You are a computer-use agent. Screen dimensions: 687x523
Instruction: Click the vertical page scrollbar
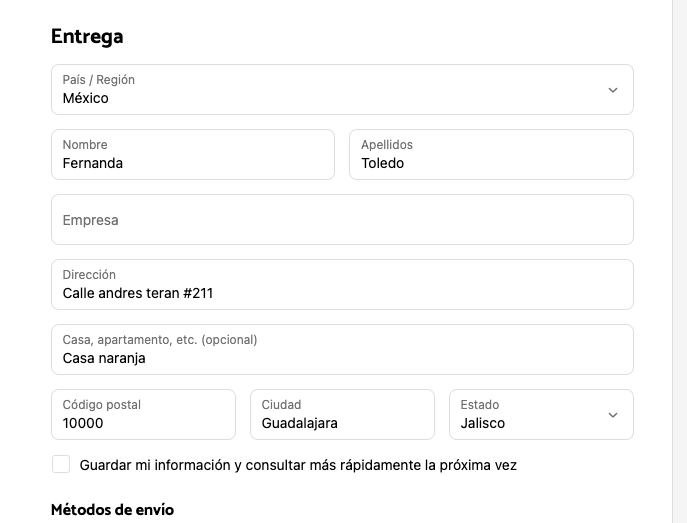679,260
